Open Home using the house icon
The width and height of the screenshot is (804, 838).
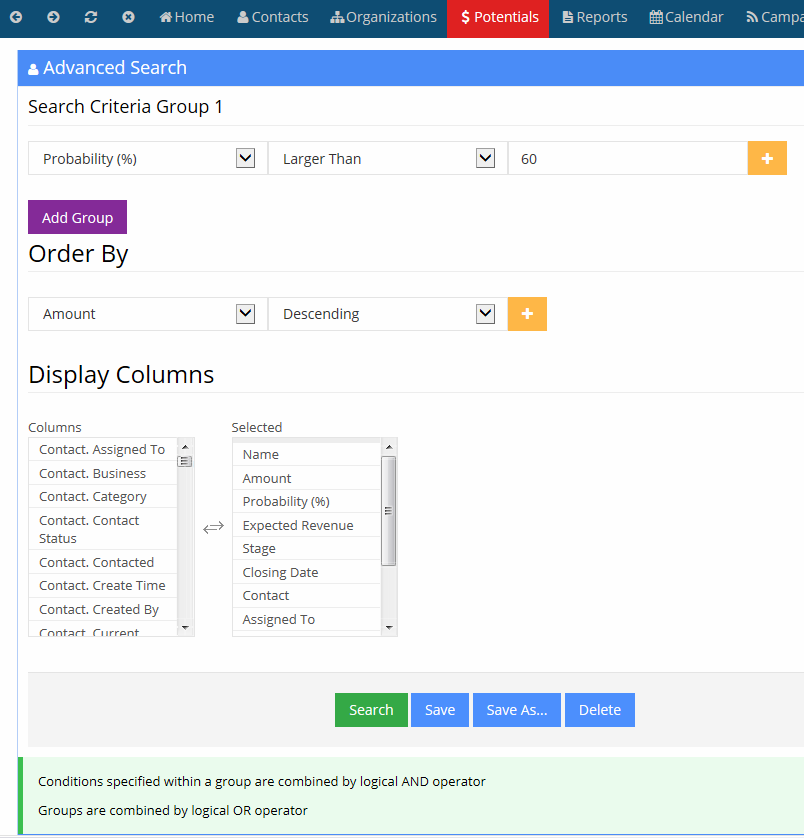pyautogui.click(x=165, y=16)
